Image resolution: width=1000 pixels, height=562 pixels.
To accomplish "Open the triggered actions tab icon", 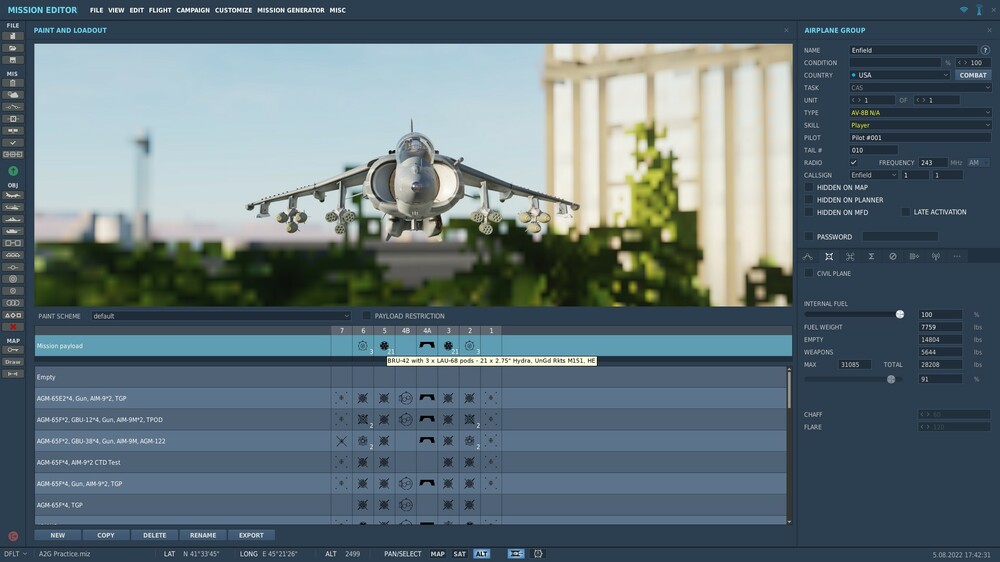I will coord(850,256).
